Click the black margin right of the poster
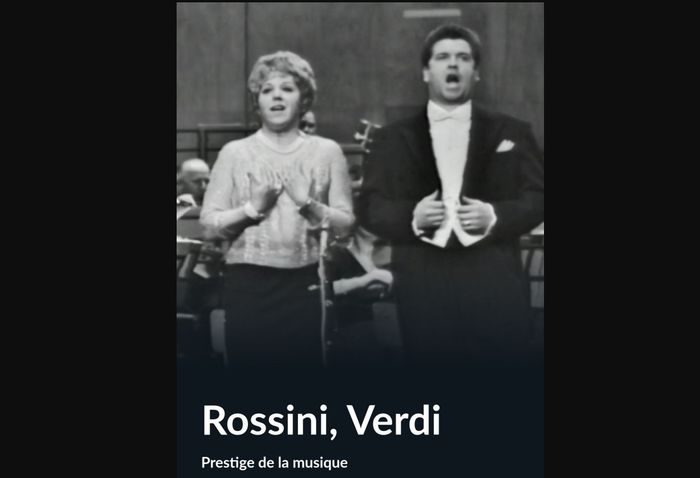This screenshot has width=700, height=478. coord(622,239)
